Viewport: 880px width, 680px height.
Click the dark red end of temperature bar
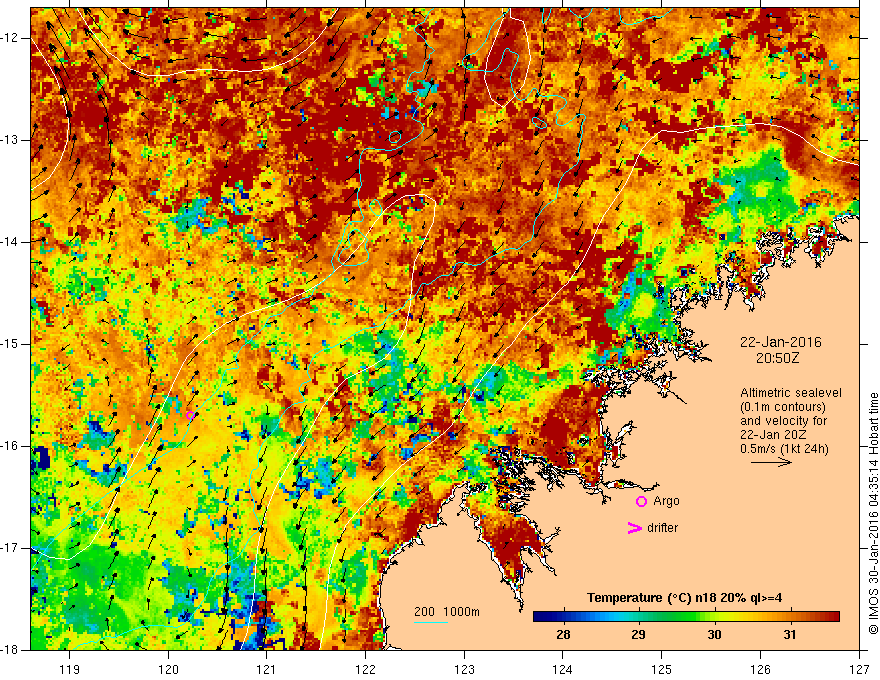pyautogui.click(x=833, y=617)
